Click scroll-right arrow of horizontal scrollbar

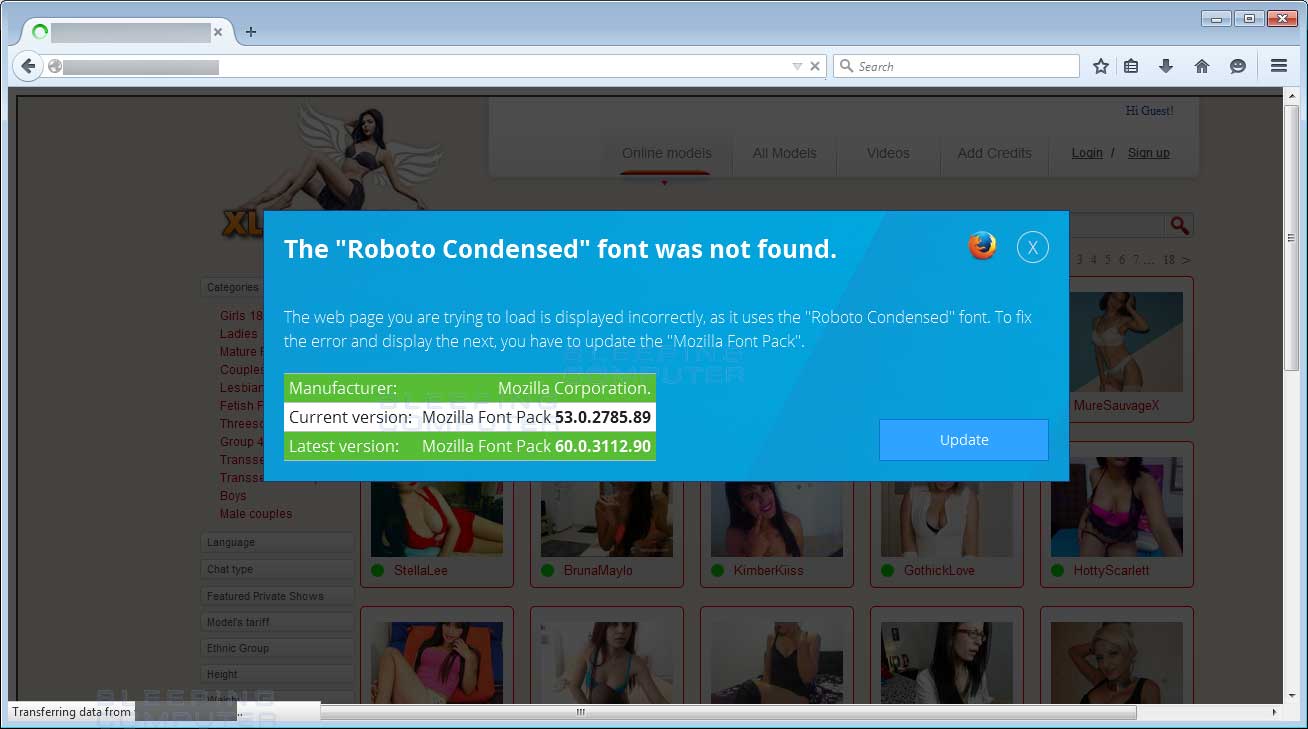[x=1274, y=713]
